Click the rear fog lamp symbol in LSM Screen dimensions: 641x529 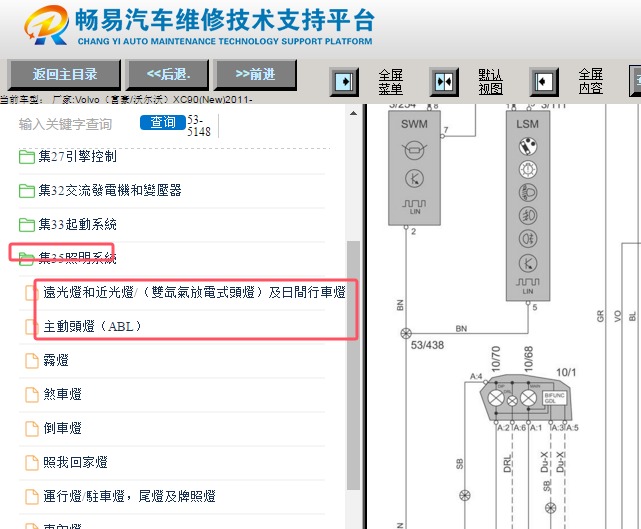point(528,239)
